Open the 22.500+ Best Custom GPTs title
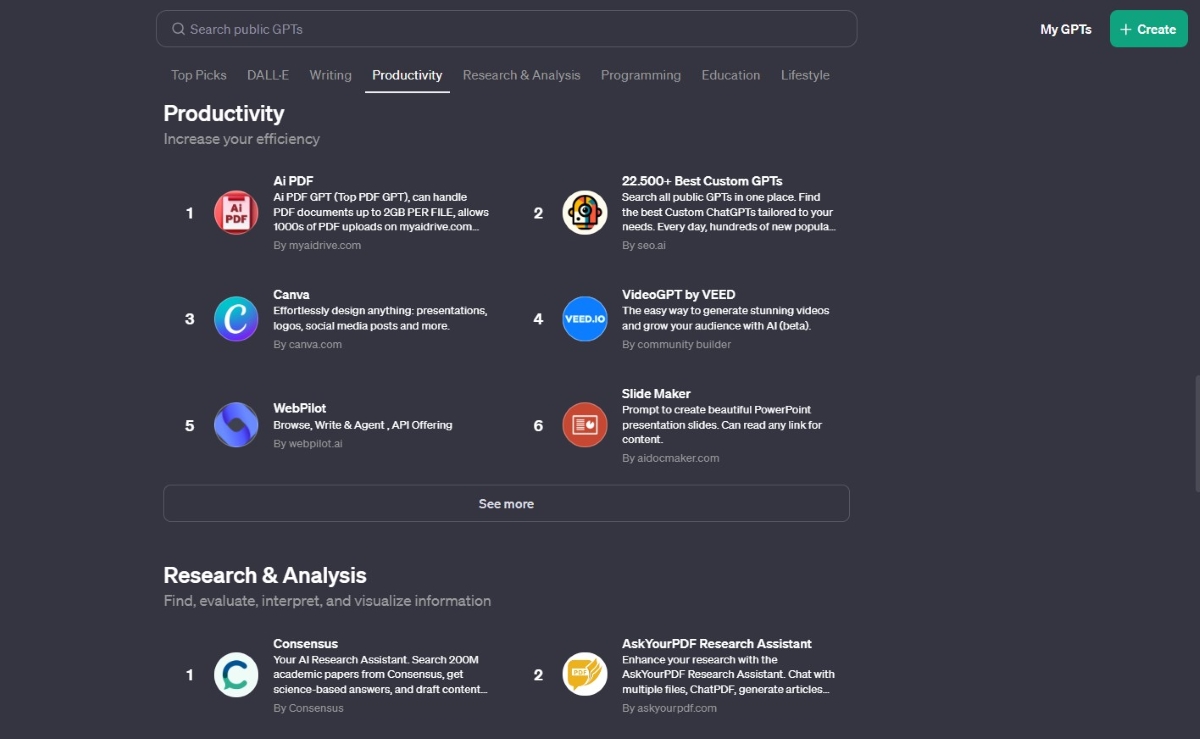Screen dimensions: 1200x739 (x=702, y=181)
